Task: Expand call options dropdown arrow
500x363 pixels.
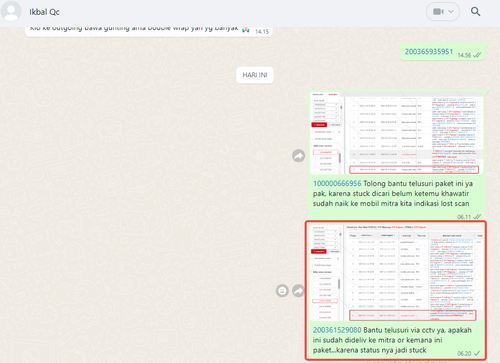Action: point(451,12)
